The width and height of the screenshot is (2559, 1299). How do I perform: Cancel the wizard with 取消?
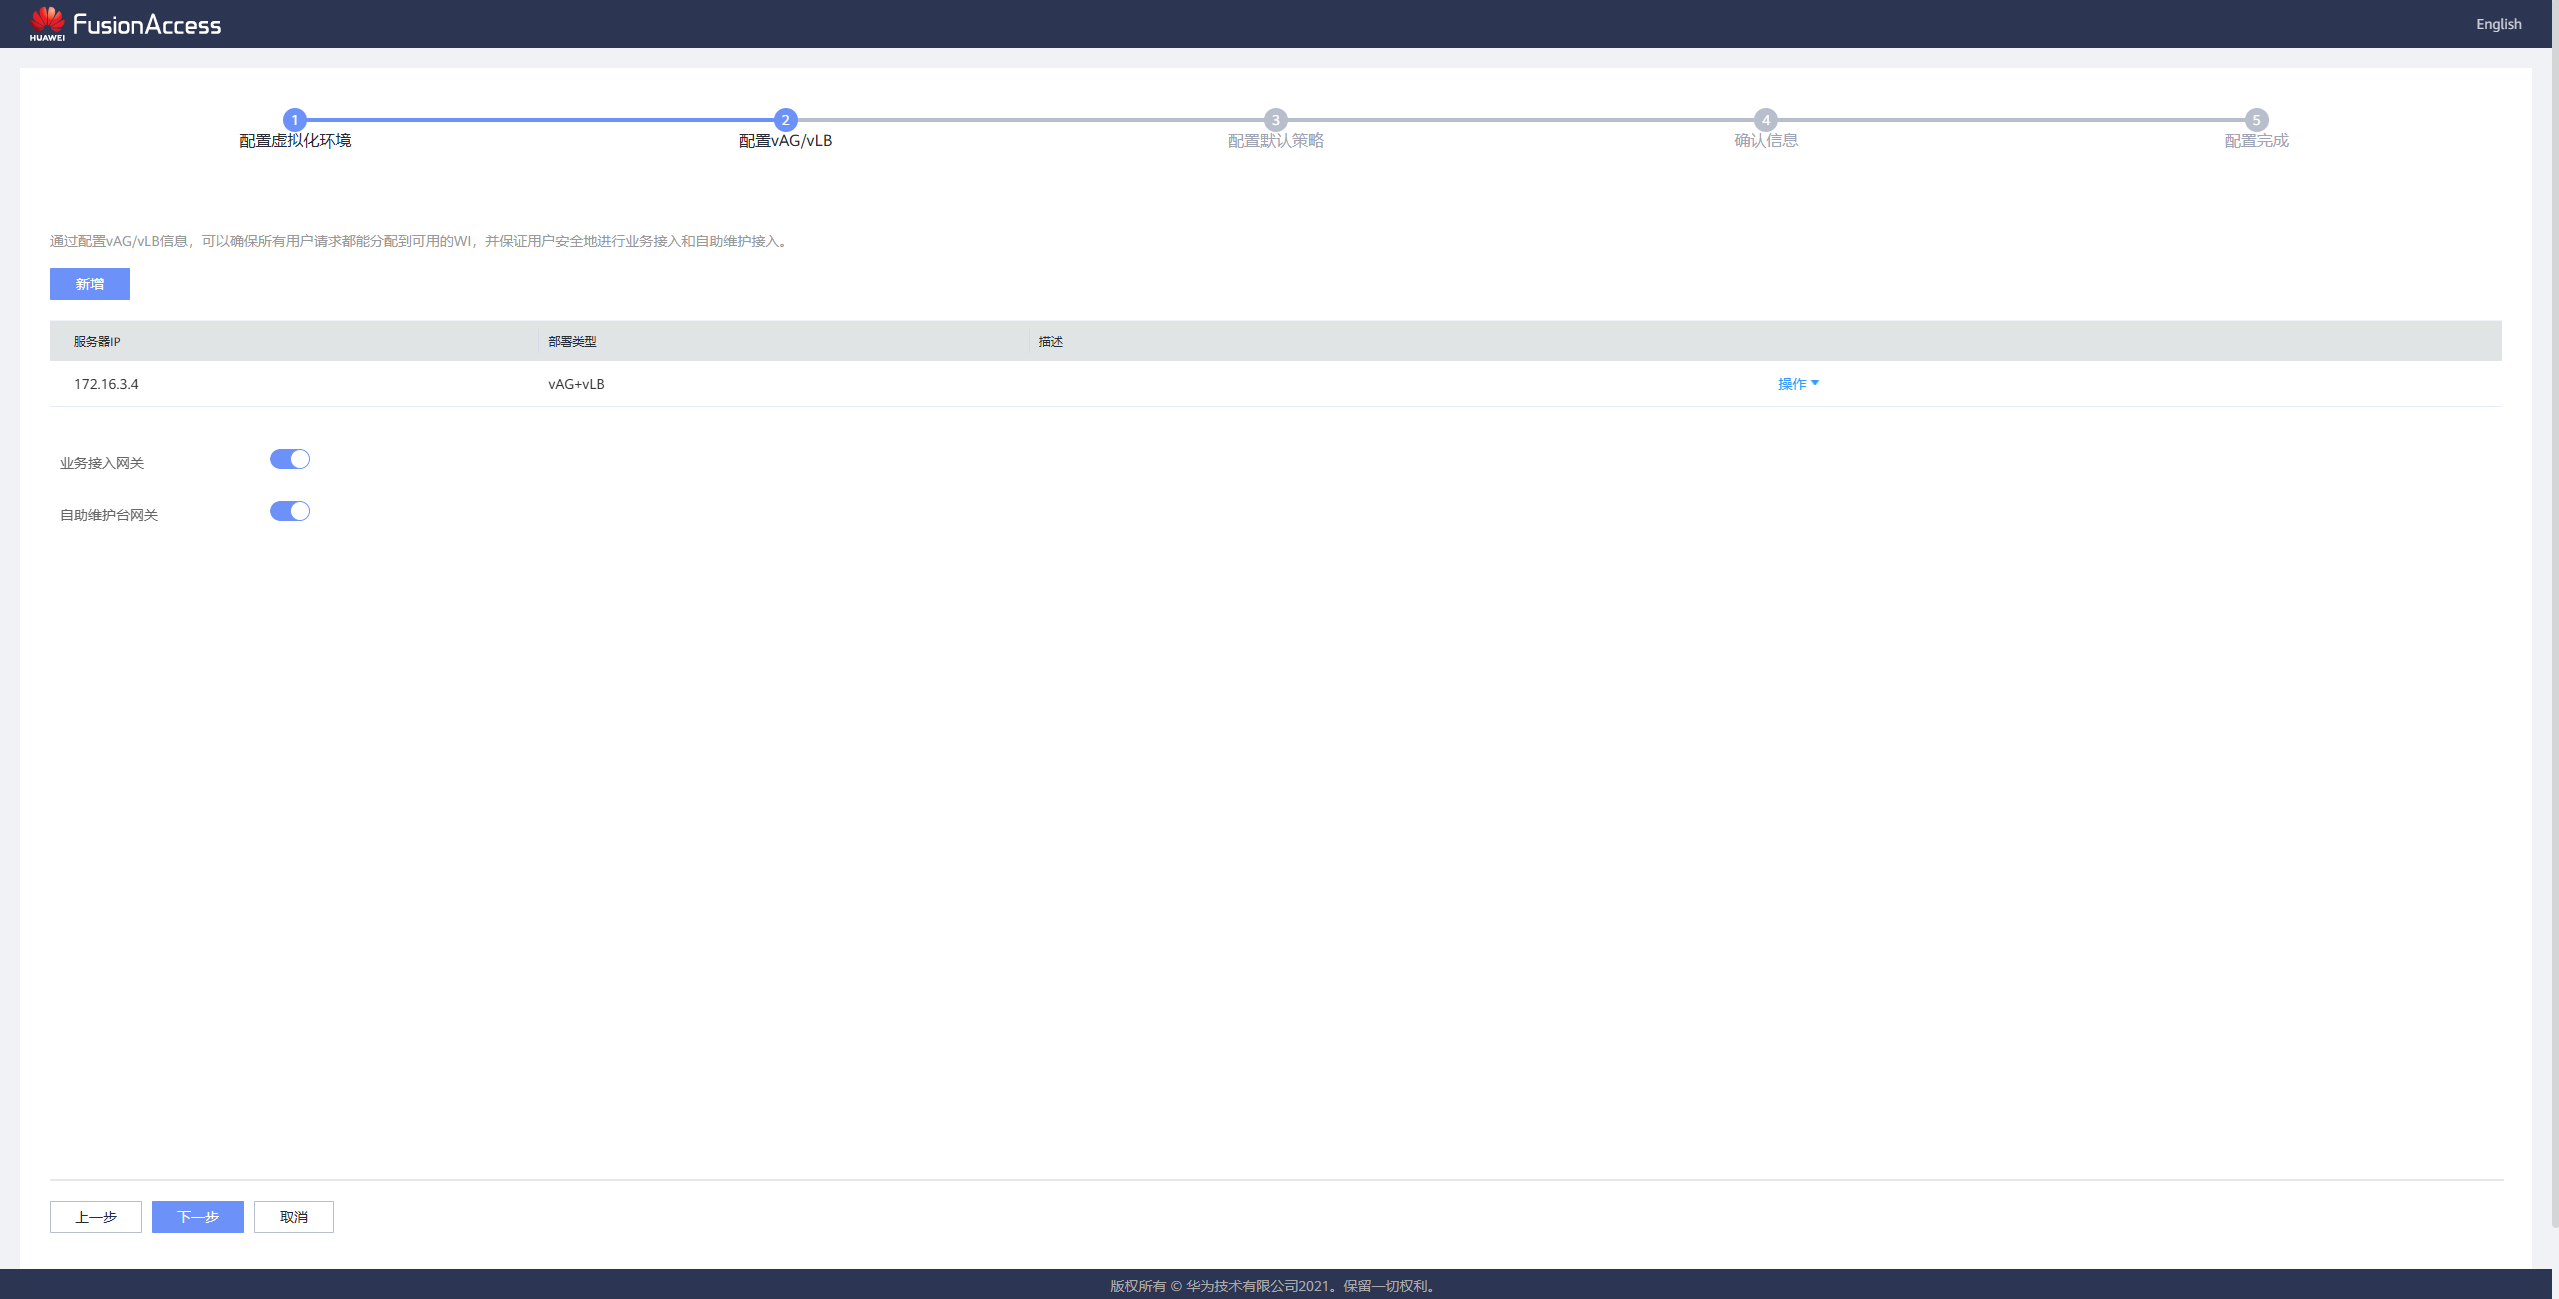(x=294, y=1217)
